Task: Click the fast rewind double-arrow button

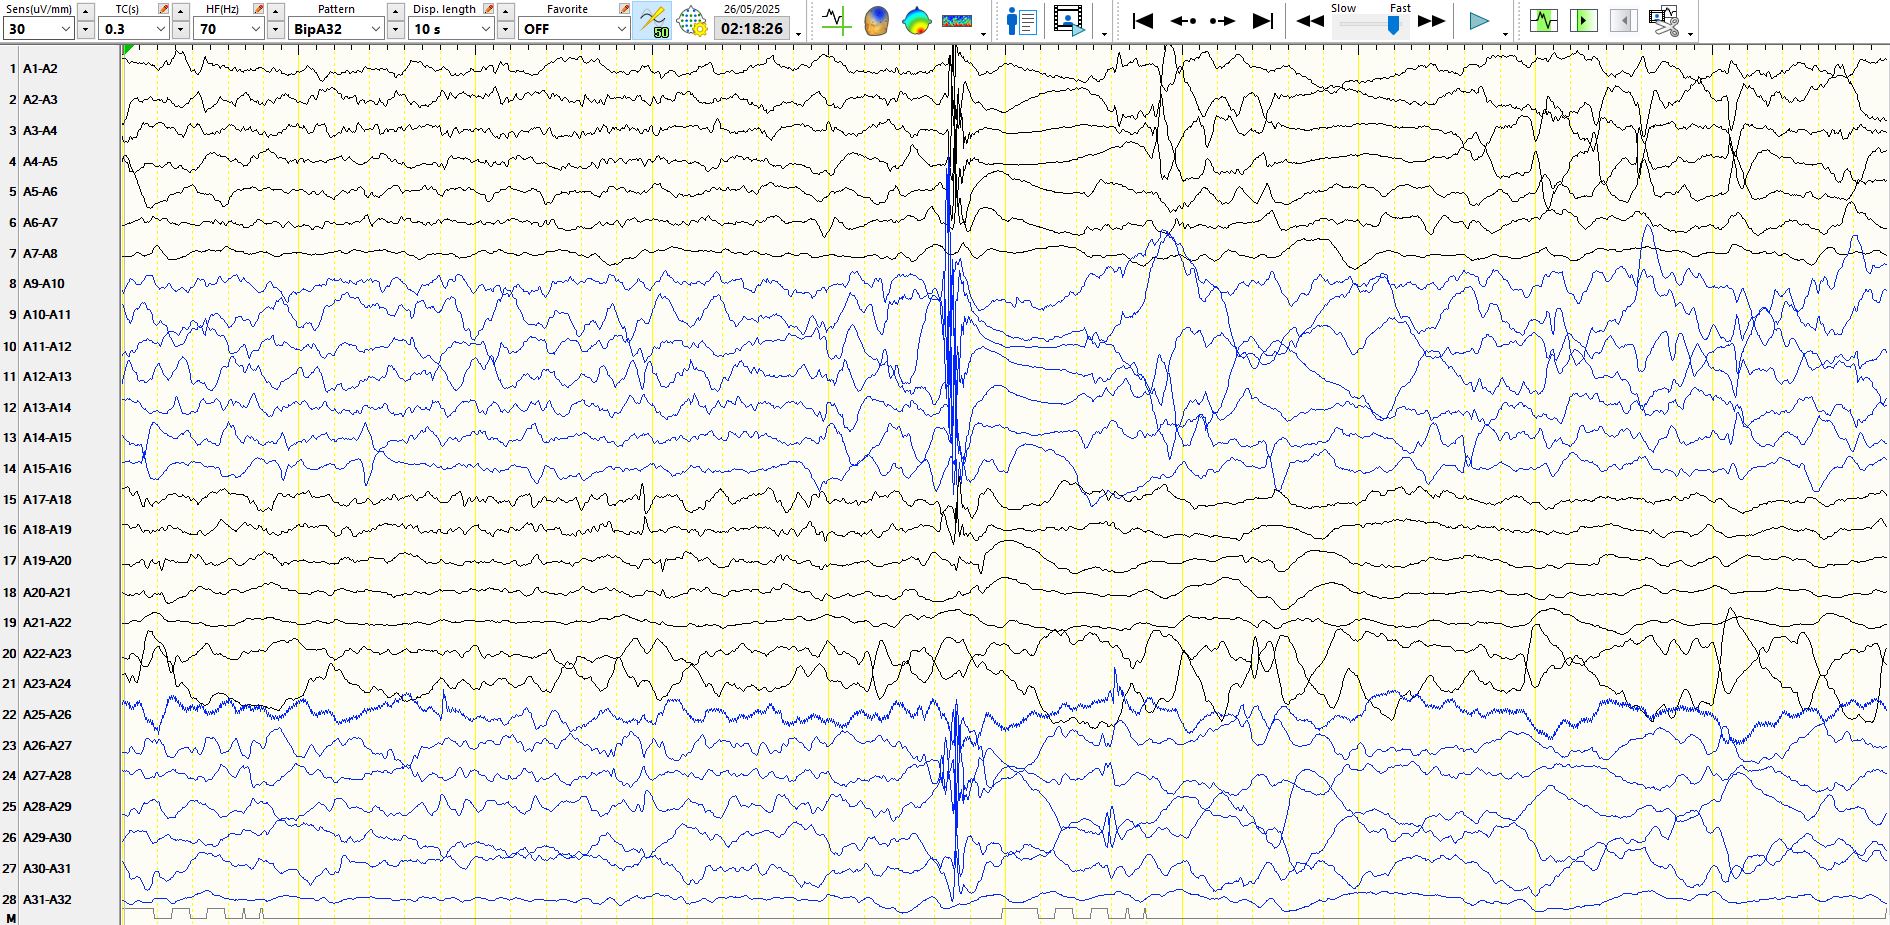Action: [1310, 20]
